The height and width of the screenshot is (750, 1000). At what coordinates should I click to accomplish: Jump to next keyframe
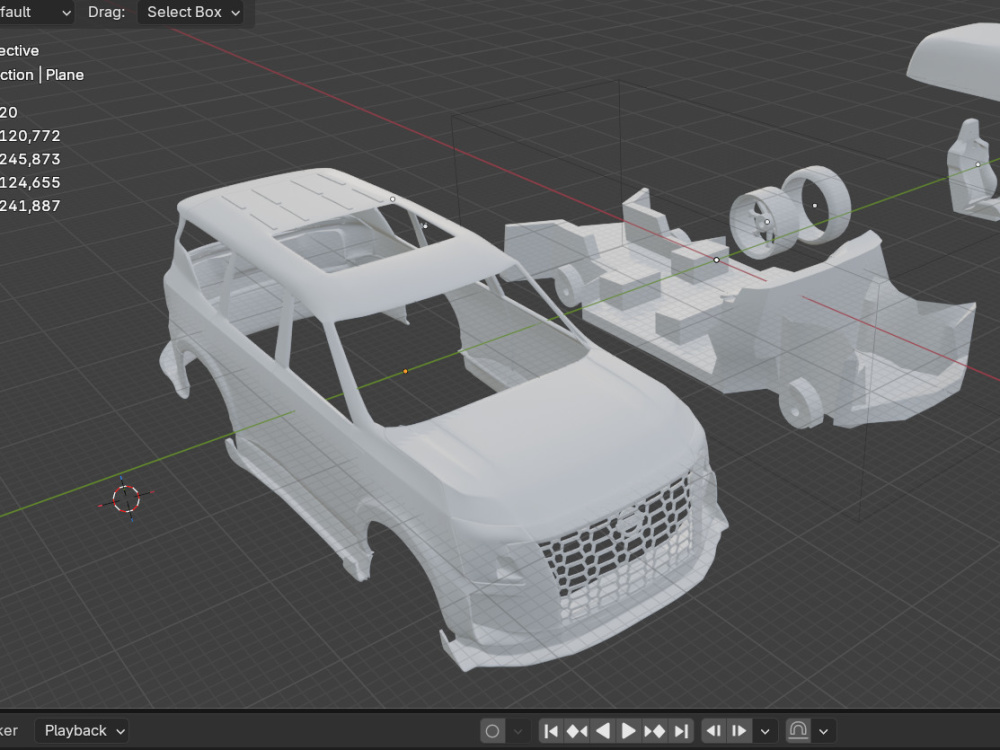tap(655, 731)
